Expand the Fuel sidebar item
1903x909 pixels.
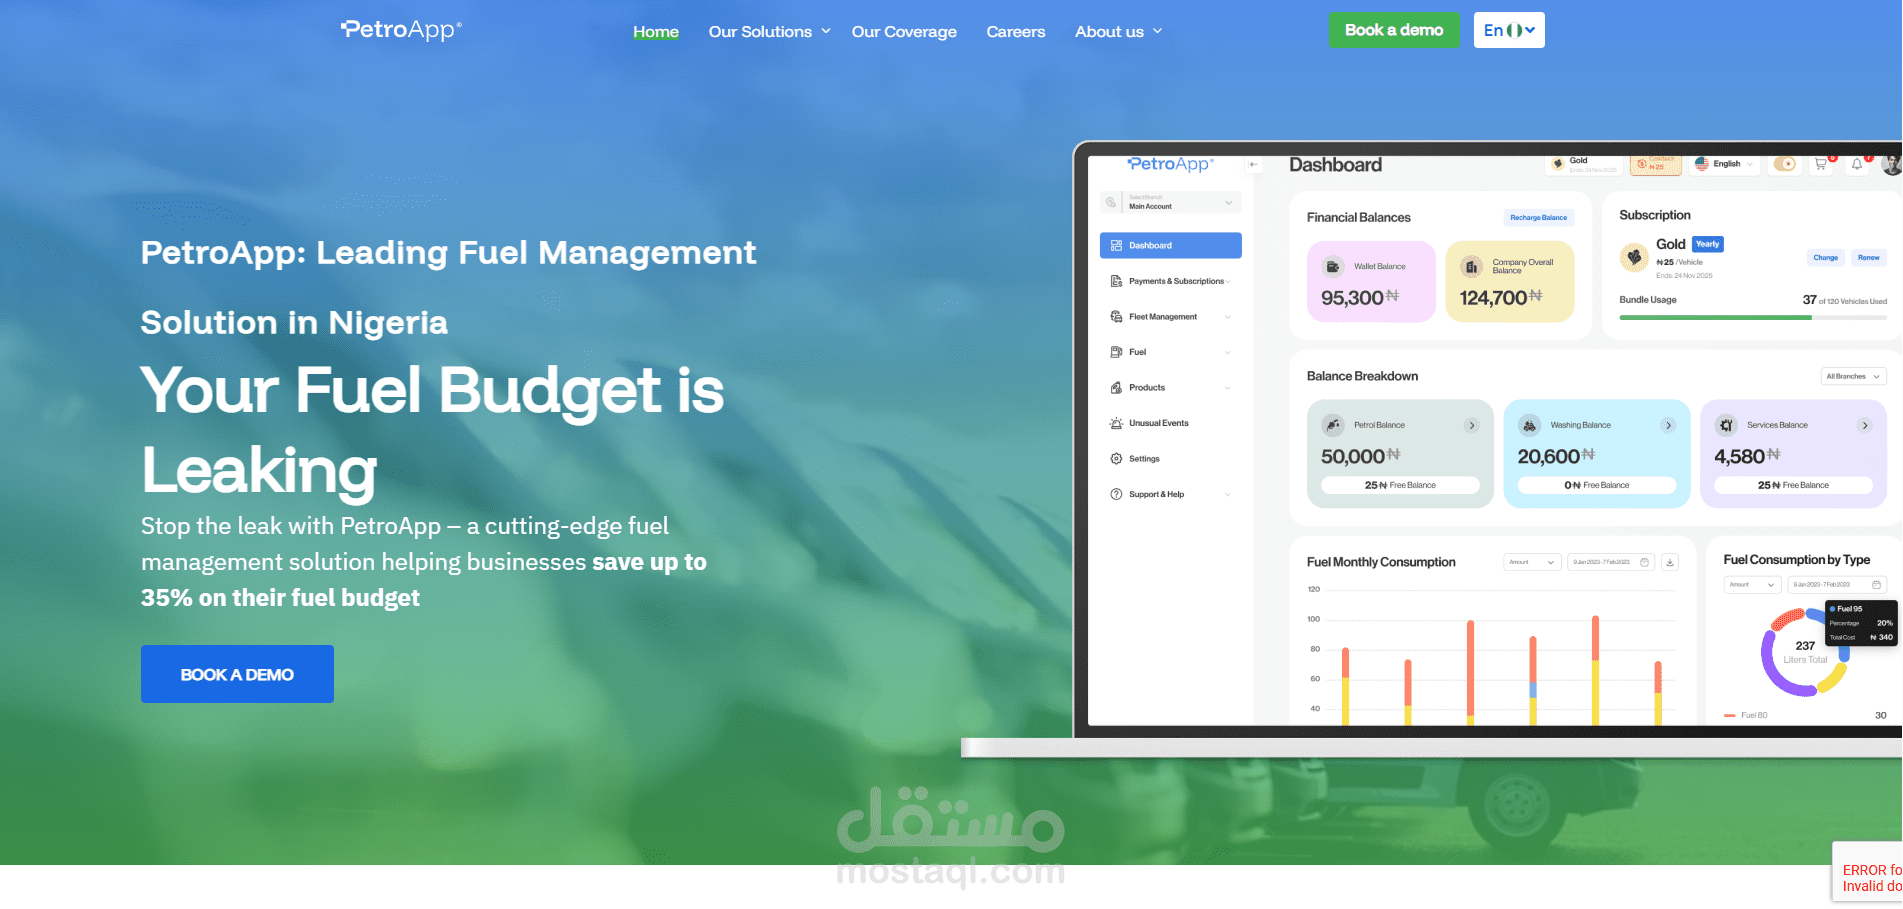pos(1171,352)
